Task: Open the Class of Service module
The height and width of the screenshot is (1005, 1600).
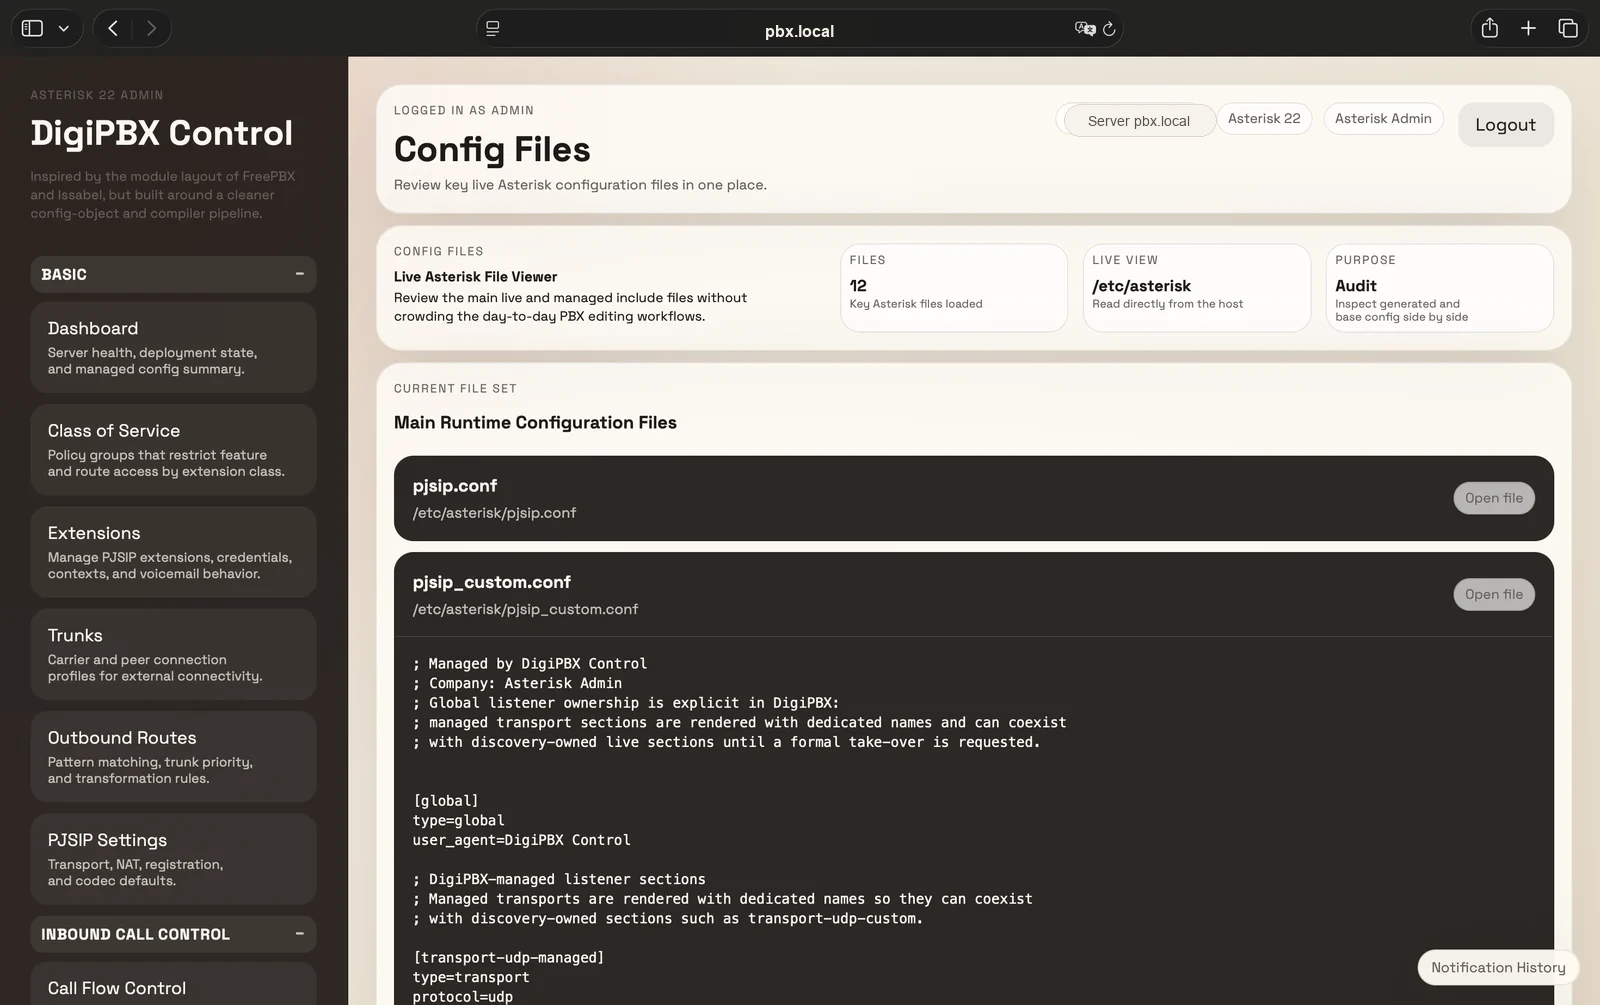Action: coord(173,450)
